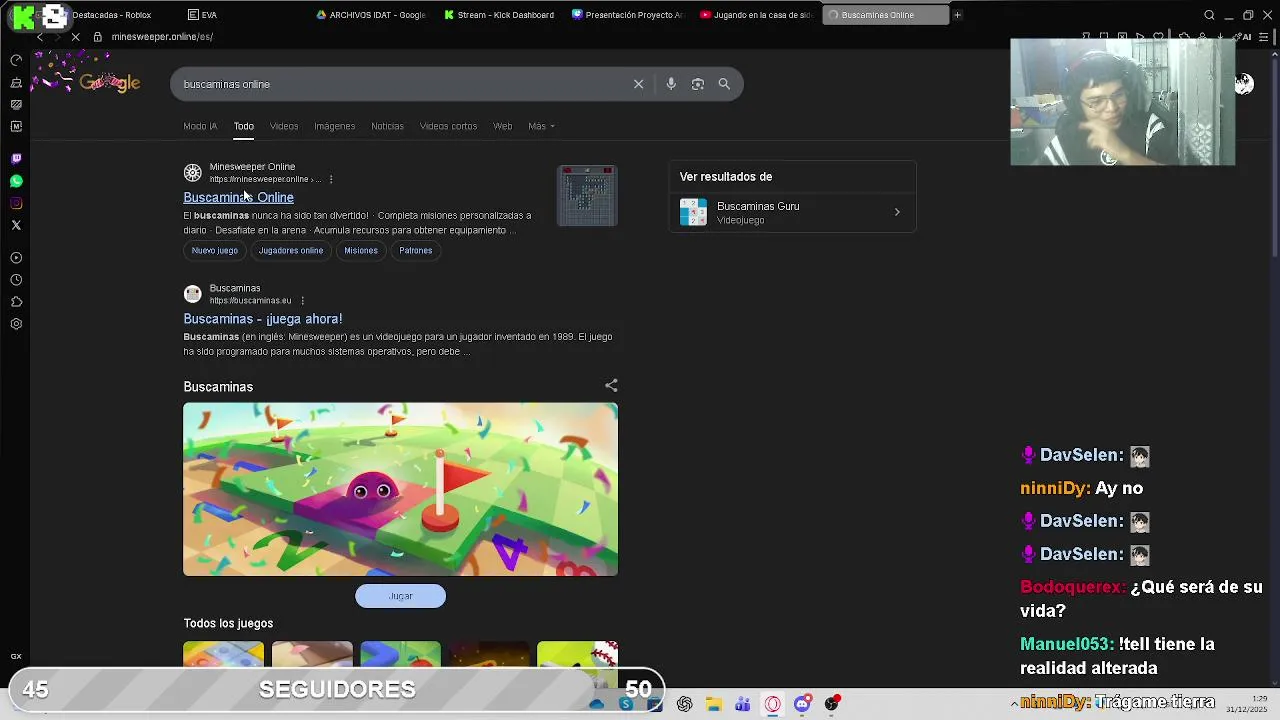Expand the Buscaminas Guru result arrow
Viewport: 1280px width, 720px height.
click(897, 212)
